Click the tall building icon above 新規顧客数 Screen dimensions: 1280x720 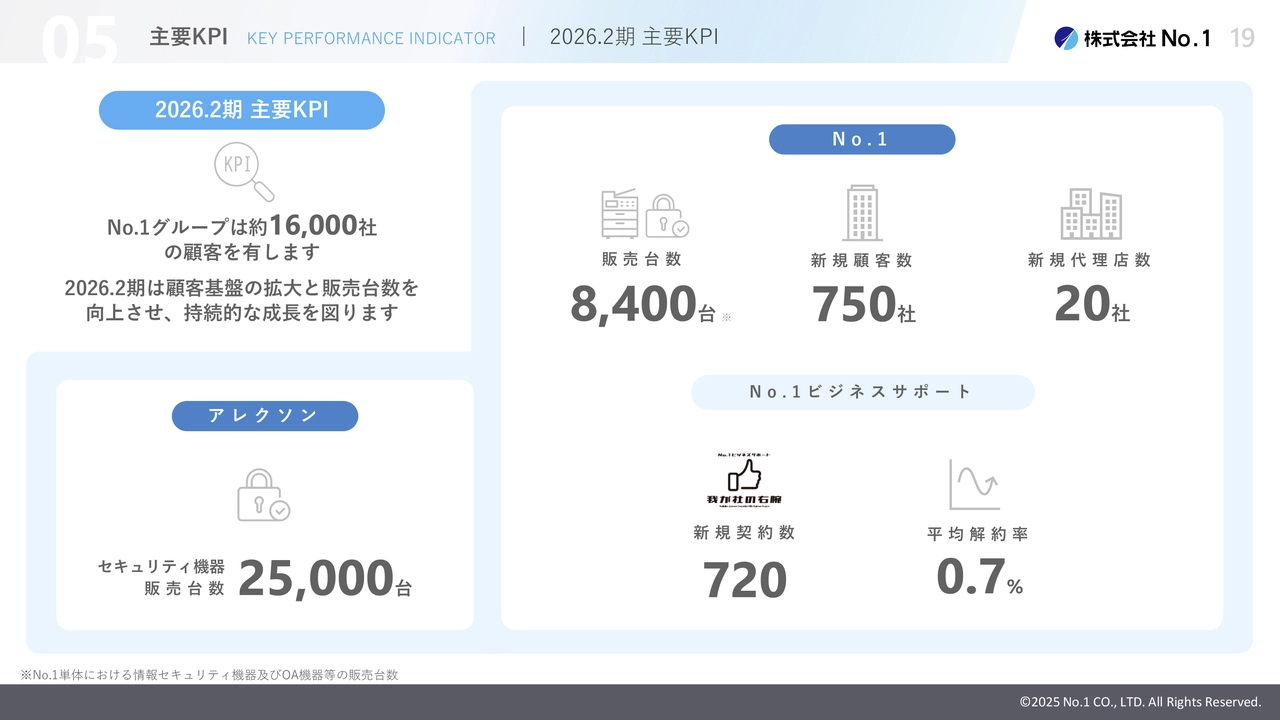861,213
